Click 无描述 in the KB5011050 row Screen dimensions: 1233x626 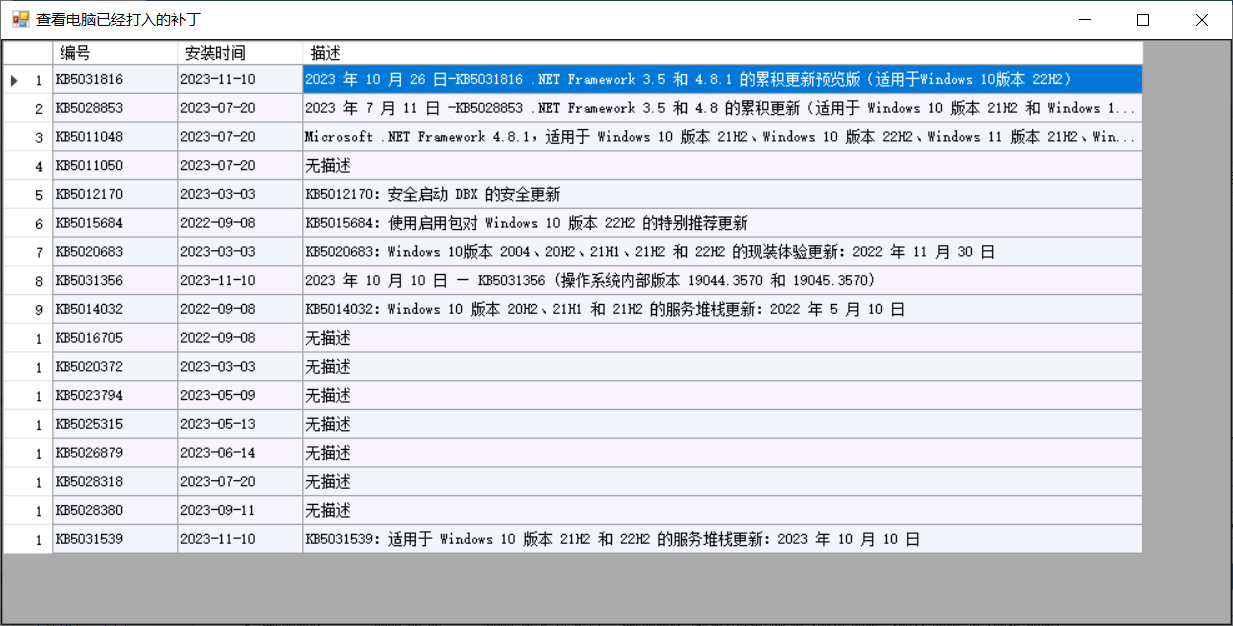pyautogui.click(x=722, y=166)
